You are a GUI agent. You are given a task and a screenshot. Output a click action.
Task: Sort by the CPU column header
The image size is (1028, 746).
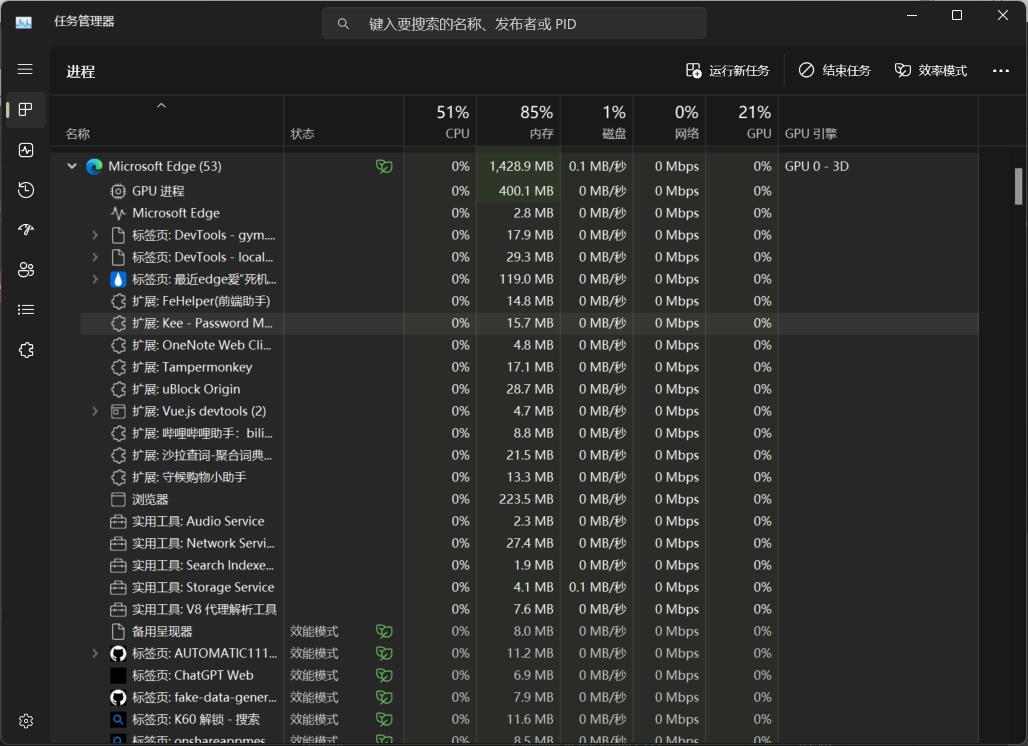tap(440, 122)
